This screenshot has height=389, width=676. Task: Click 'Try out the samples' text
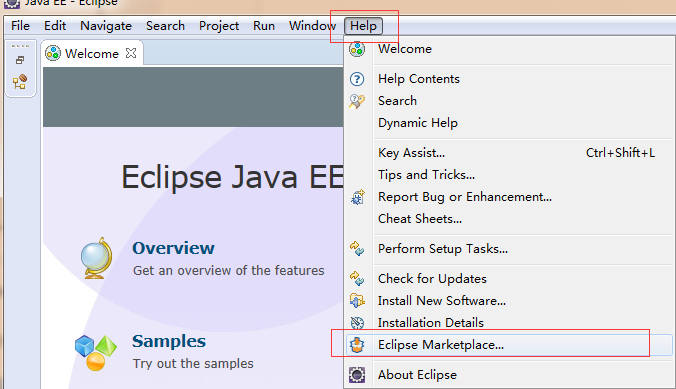pos(193,364)
